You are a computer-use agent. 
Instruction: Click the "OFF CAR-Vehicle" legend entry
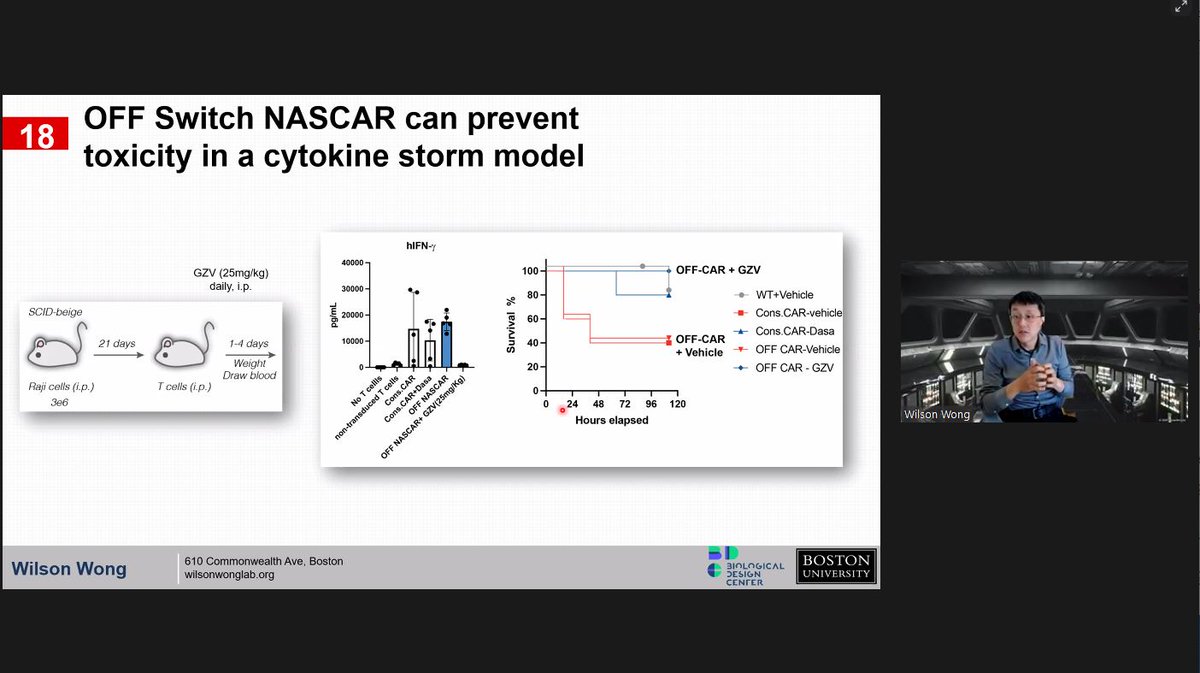click(787, 349)
